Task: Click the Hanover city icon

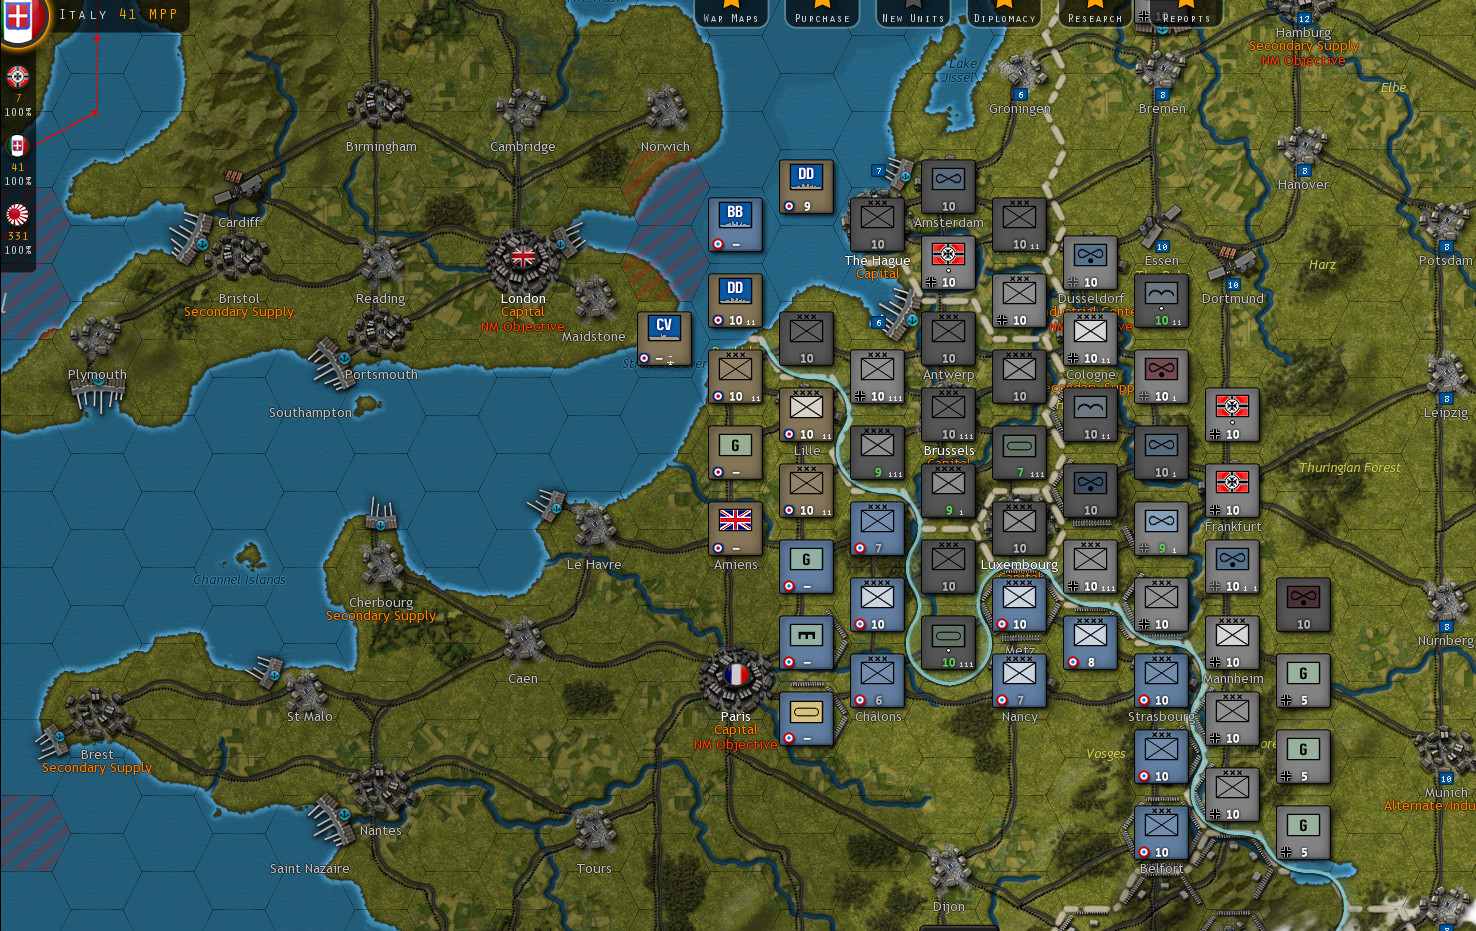Action: click(x=1303, y=150)
